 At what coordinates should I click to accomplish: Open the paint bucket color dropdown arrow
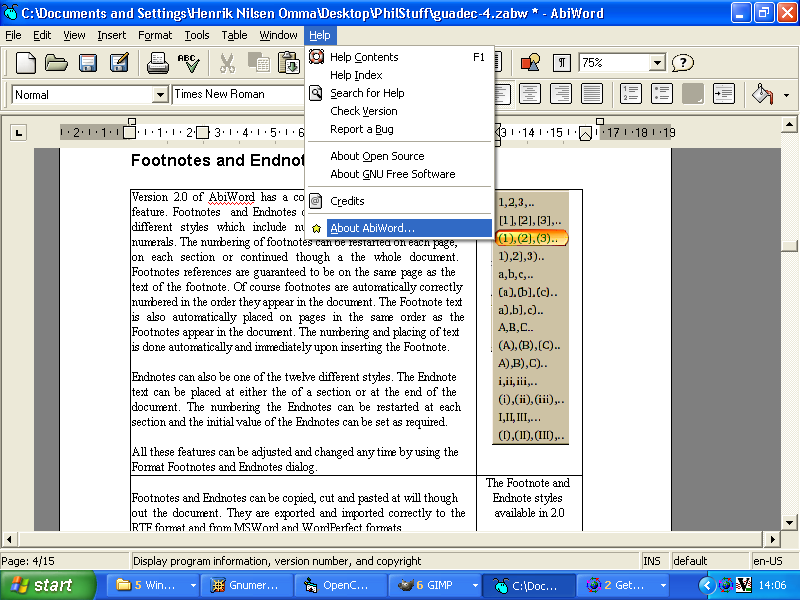pyautogui.click(x=786, y=95)
